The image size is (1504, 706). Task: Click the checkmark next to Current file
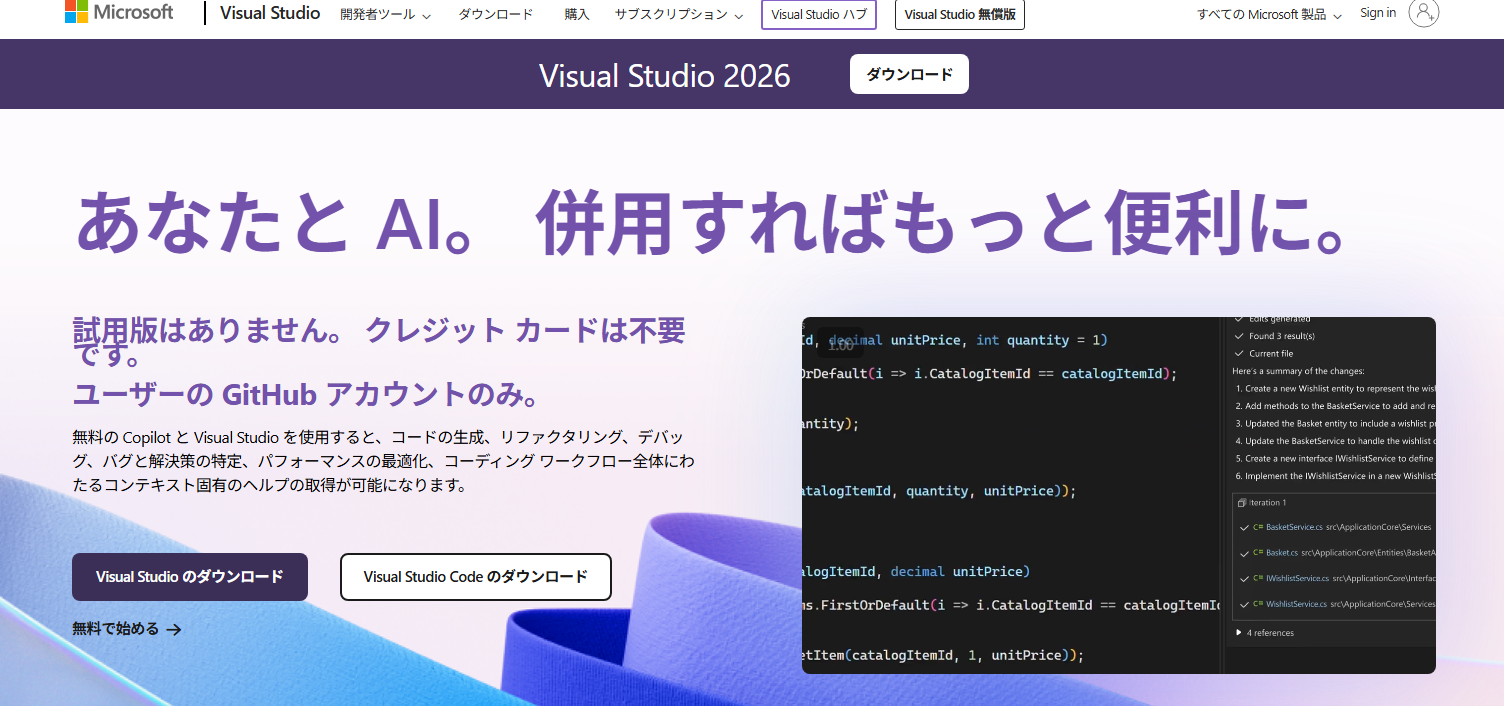point(1240,354)
